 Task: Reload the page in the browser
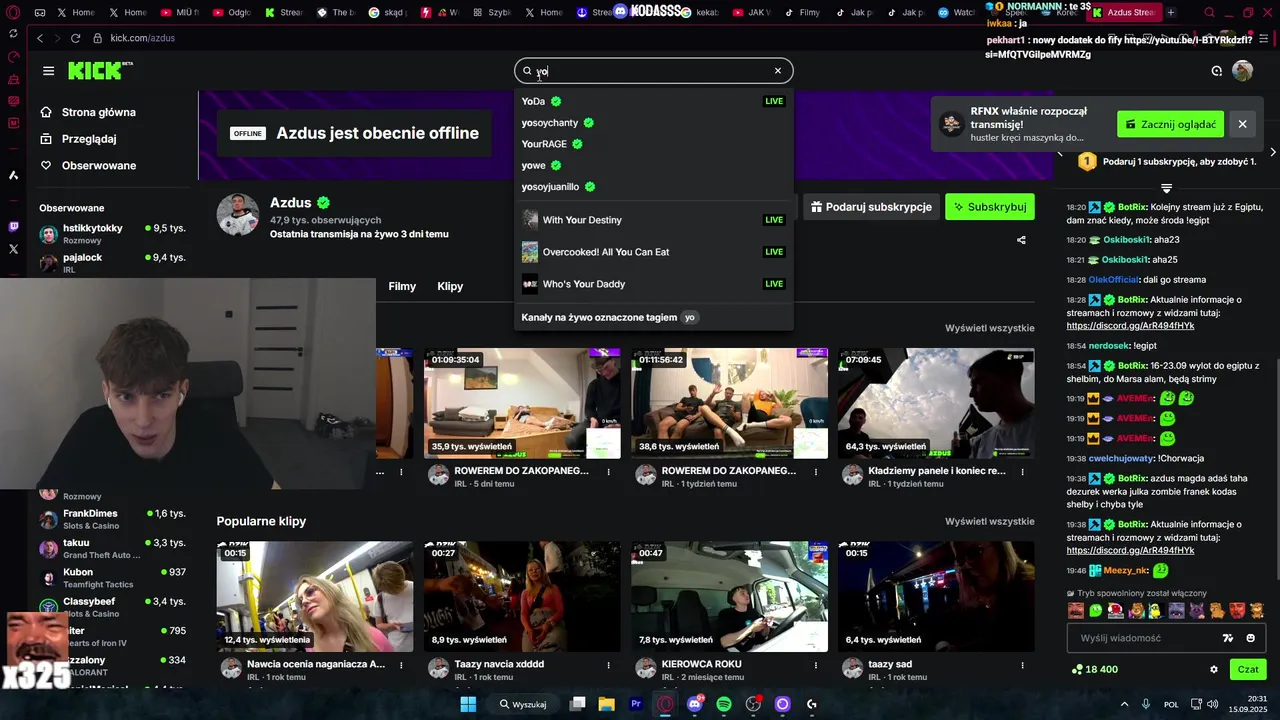(75, 38)
